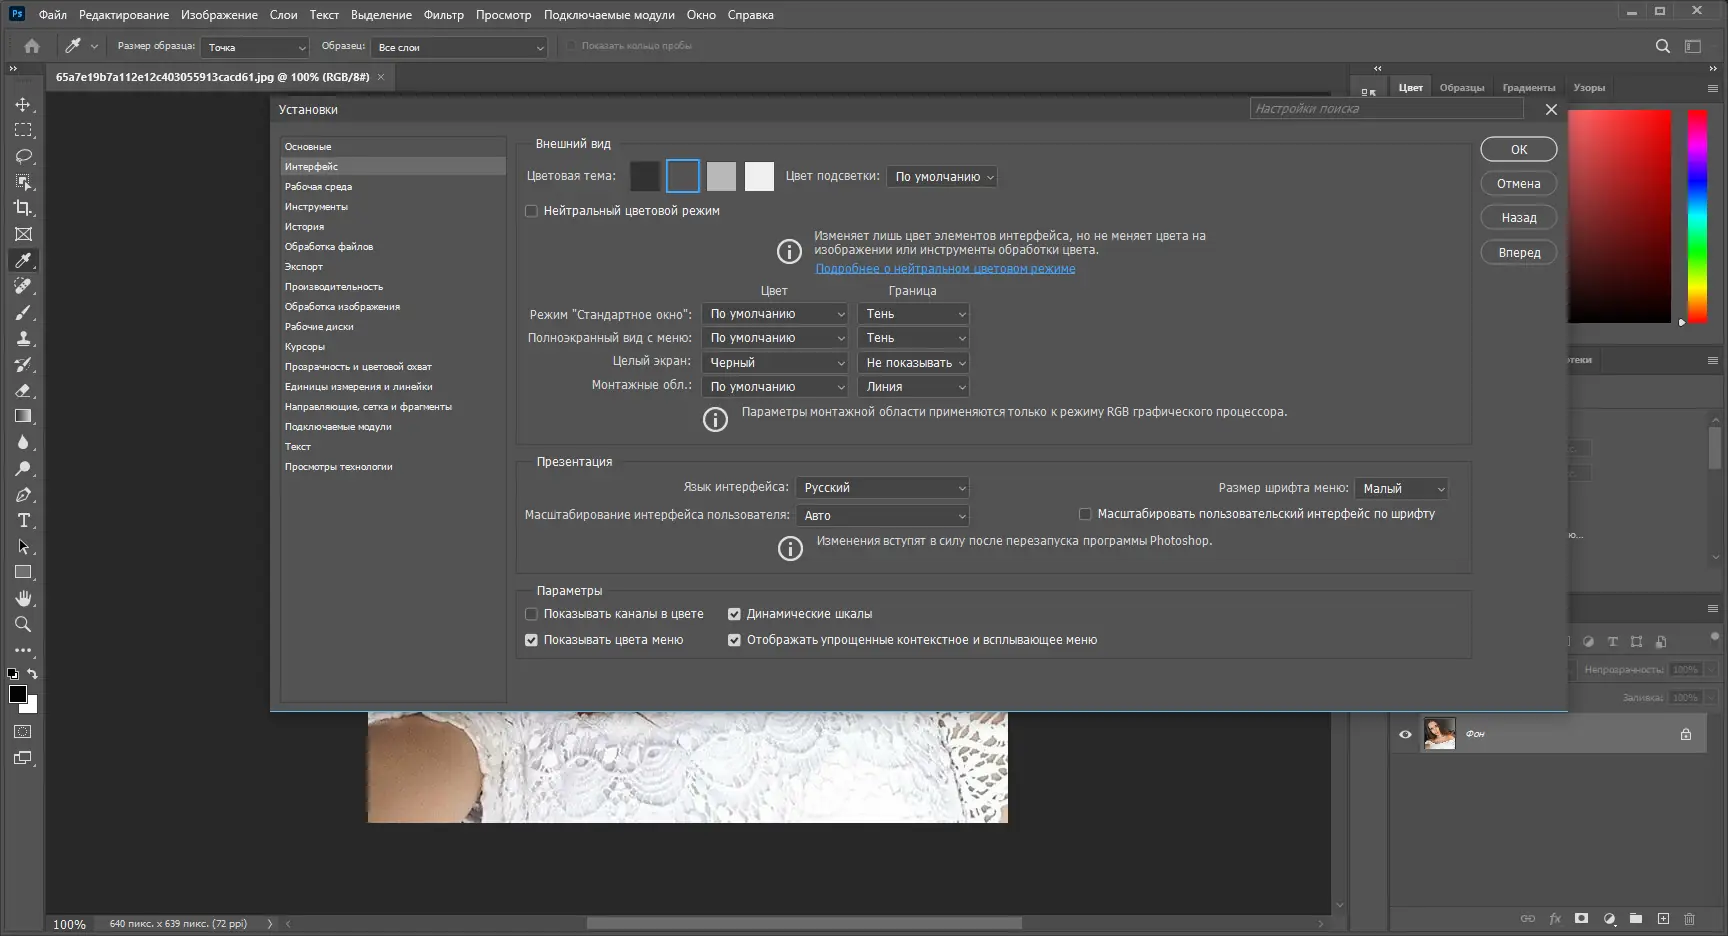Enable the neutral color mode checkbox
Viewport: 1728px width, 936px height.
(x=532, y=211)
